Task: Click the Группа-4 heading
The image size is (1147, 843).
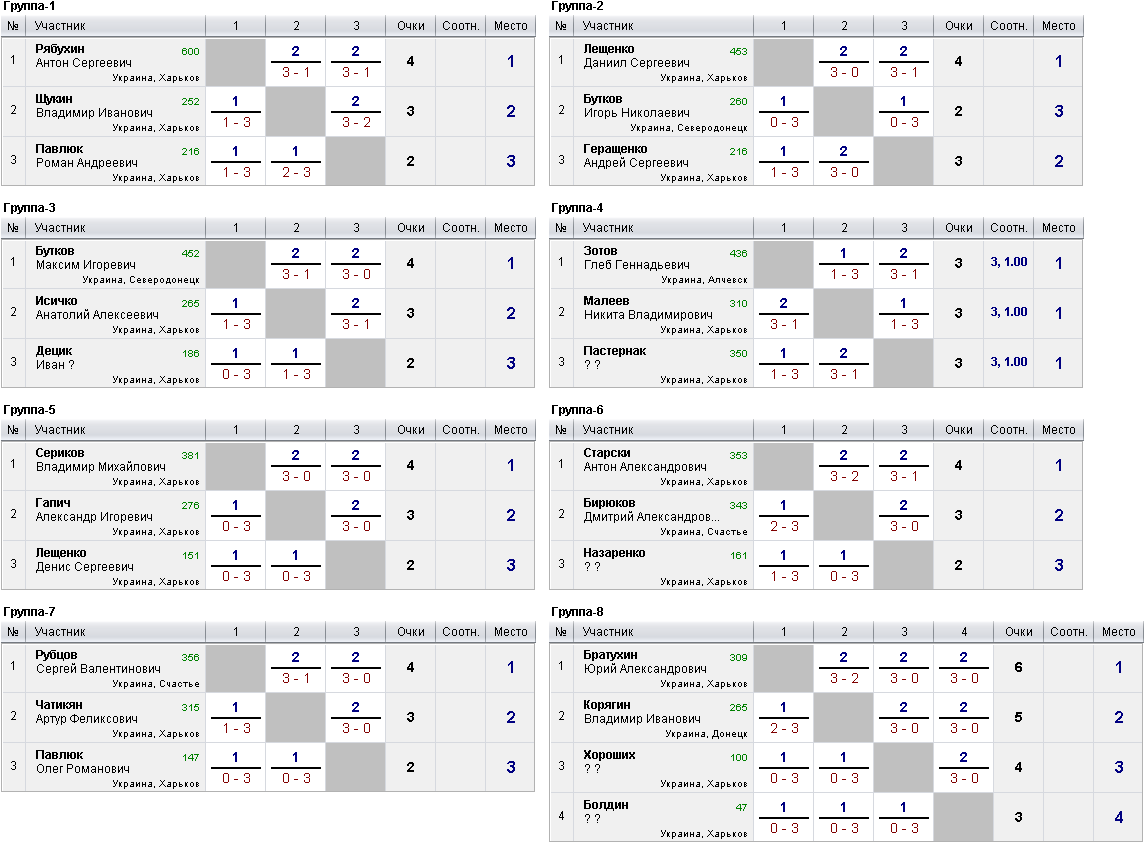Action: point(577,208)
